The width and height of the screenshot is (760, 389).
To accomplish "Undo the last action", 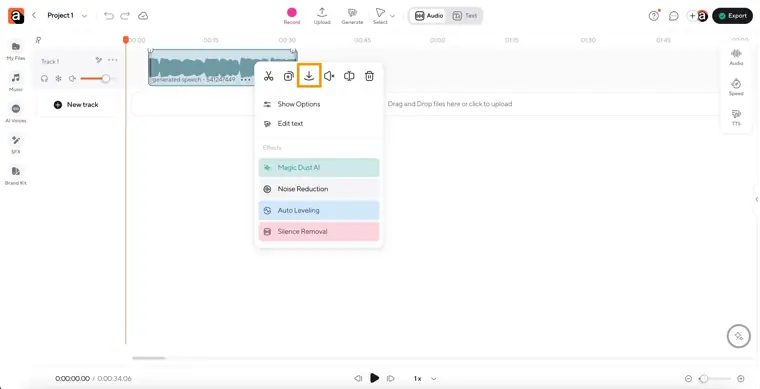I will [x=109, y=16].
